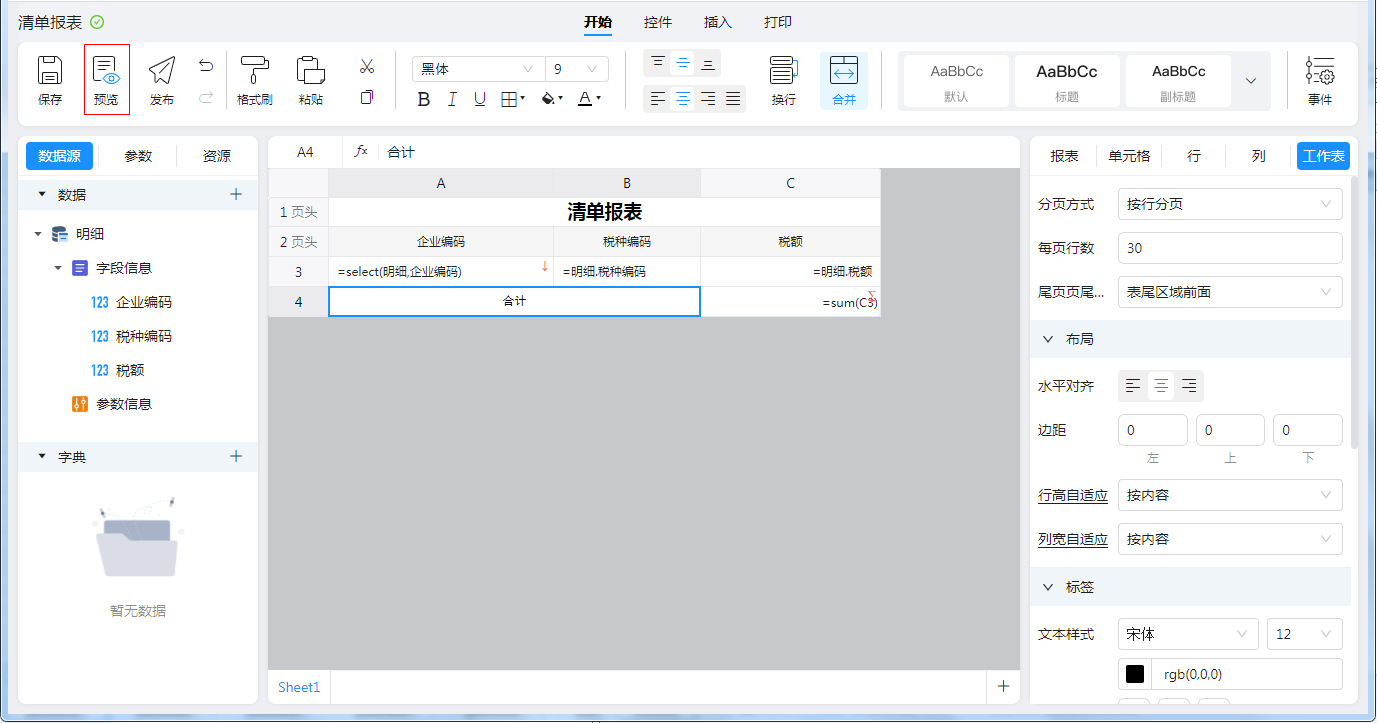This screenshot has width=1377, height=723.
Task: Collapse the 明细 dataset tree node
Action: (x=38, y=234)
